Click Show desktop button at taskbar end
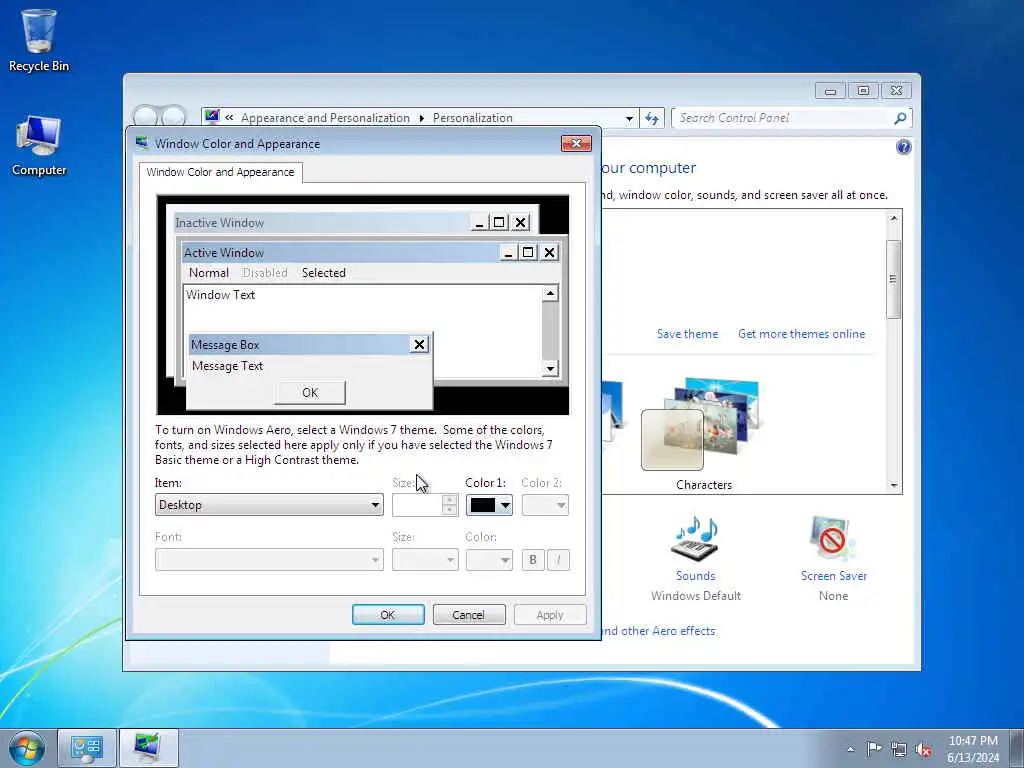The image size is (1024, 768). [x=1017, y=748]
